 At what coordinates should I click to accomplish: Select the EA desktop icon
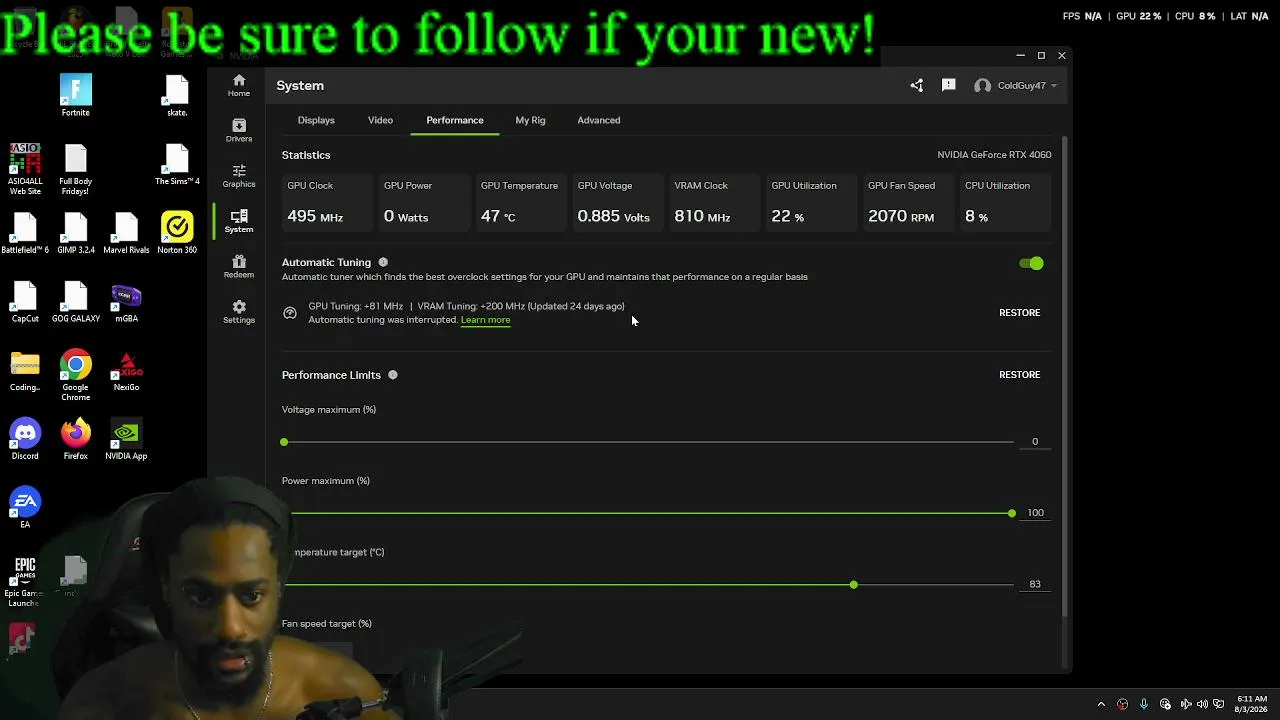click(25, 508)
